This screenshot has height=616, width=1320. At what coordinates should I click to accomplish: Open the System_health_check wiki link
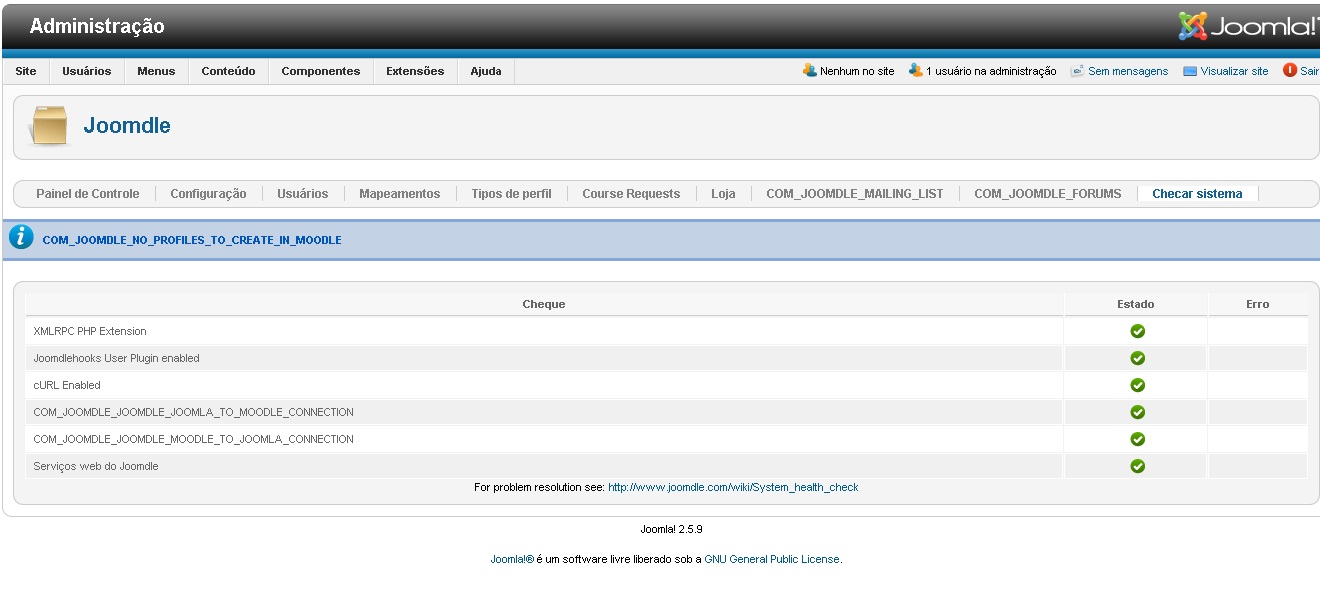[732, 488]
